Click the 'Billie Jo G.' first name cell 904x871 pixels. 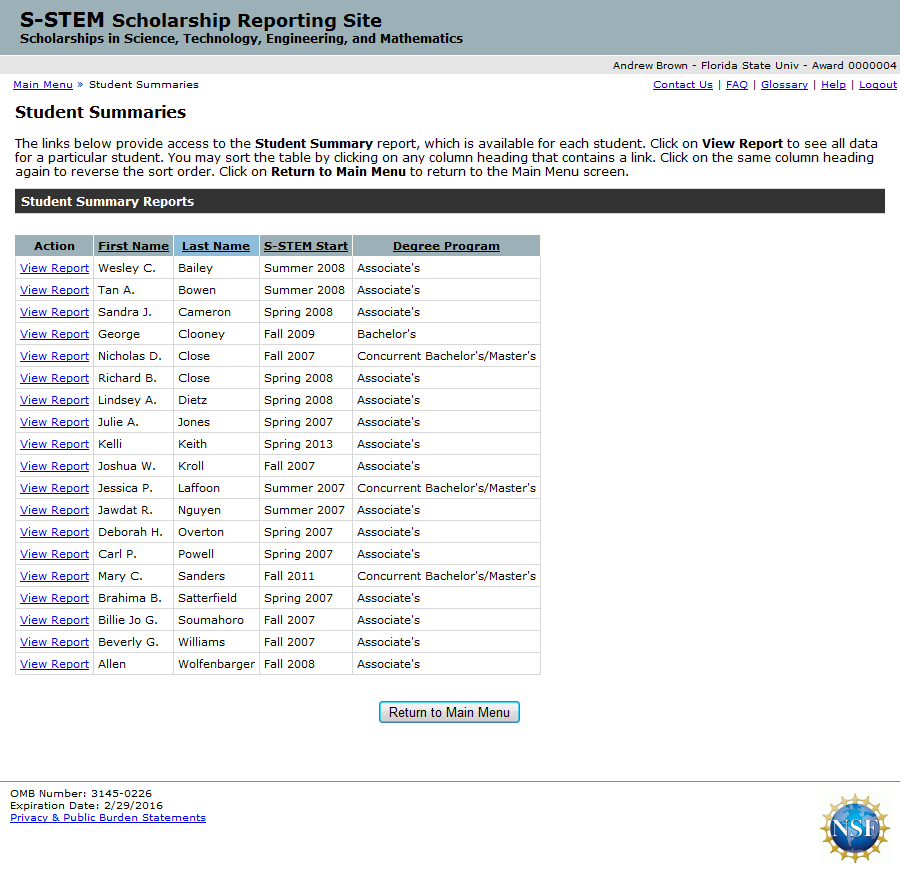pyautogui.click(x=133, y=620)
